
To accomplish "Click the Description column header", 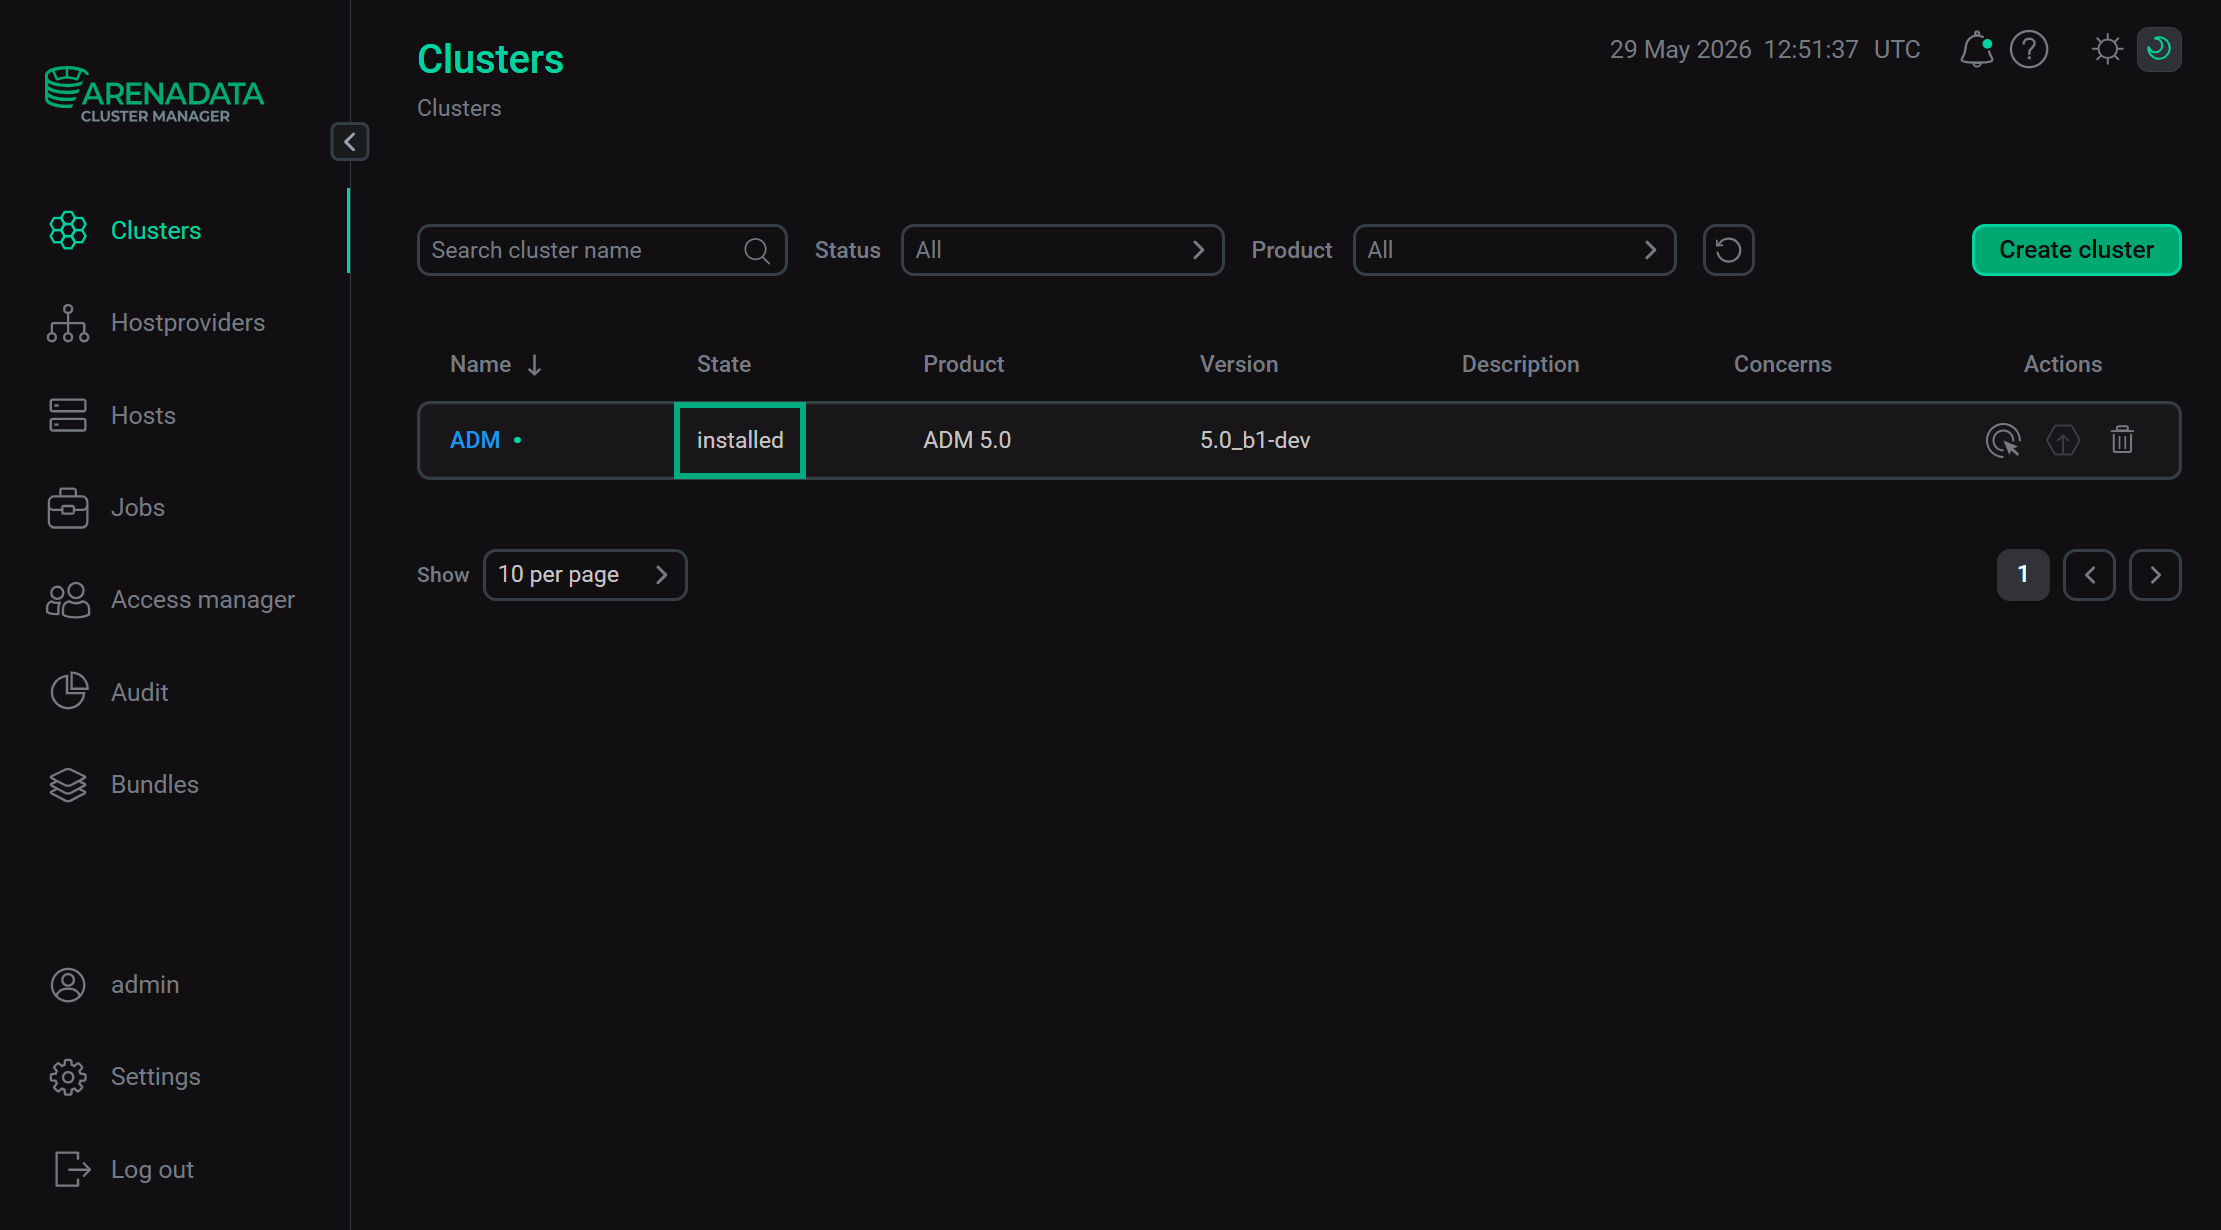I will (x=1520, y=364).
